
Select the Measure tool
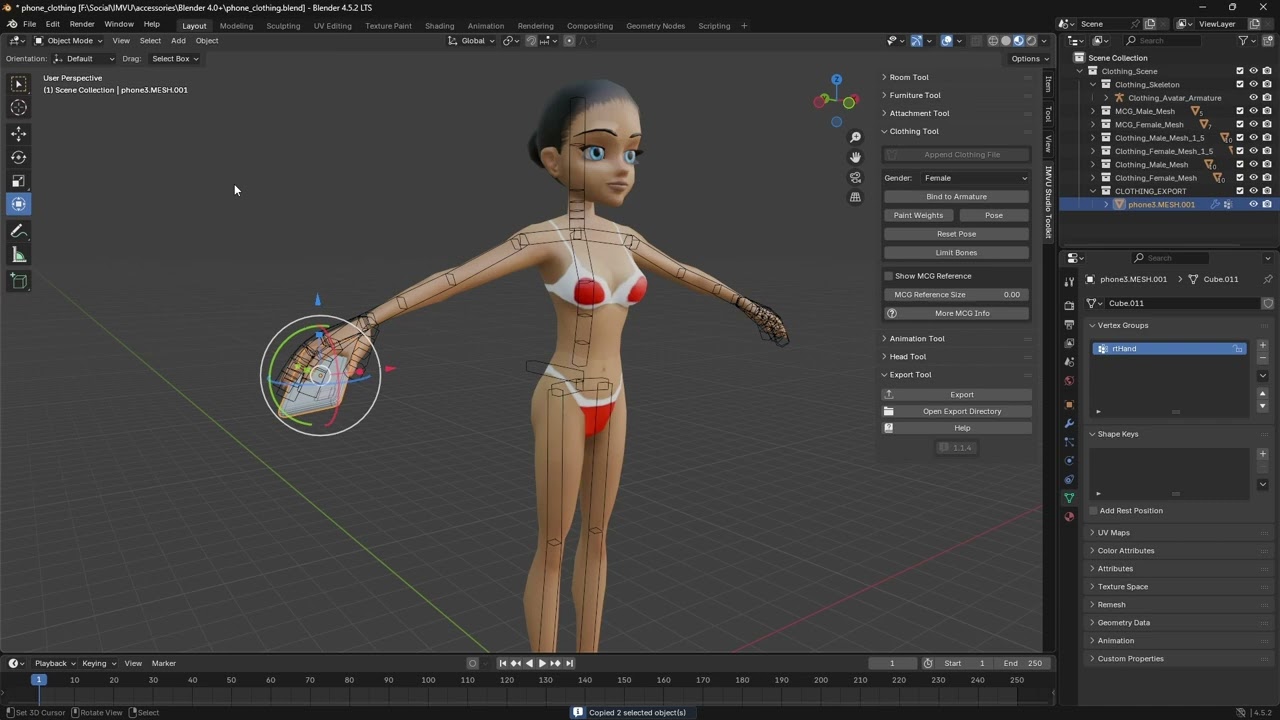point(18,255)
